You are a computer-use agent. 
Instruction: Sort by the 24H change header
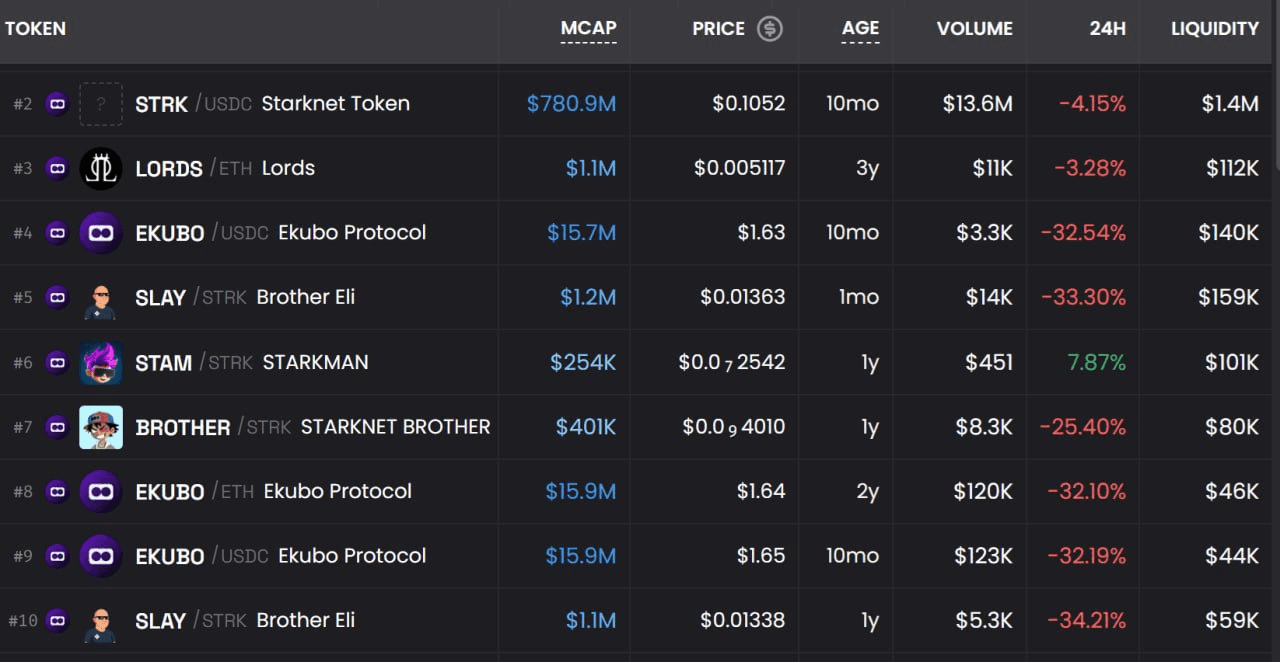1107,29
